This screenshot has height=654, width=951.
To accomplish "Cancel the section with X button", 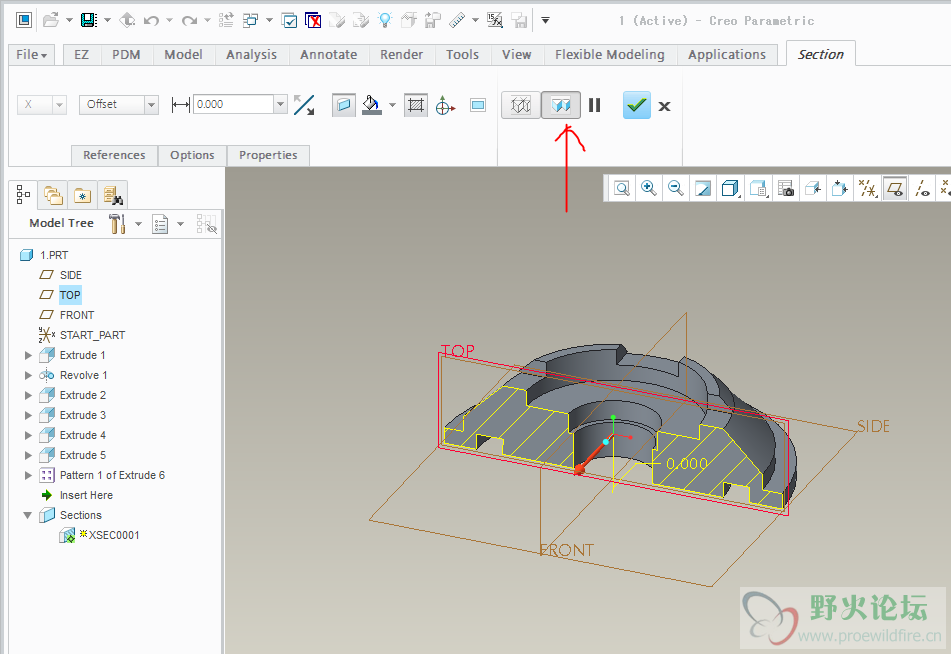I will coord(664,106).
